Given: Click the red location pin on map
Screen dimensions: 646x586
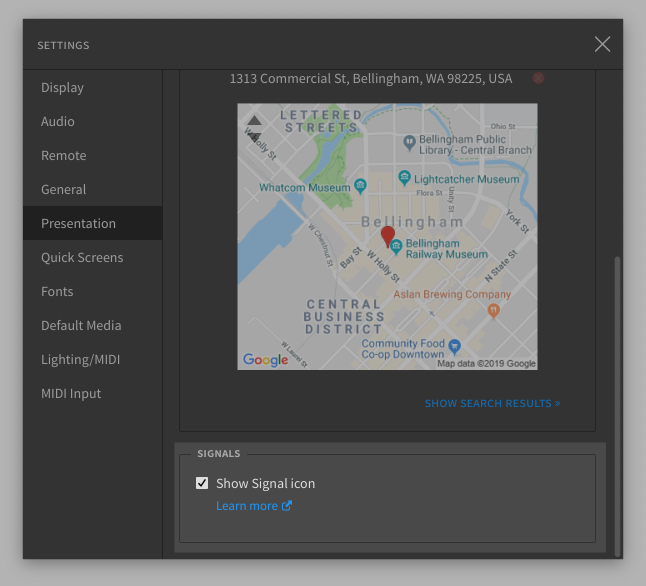Looking at the screenshot, I should coord(387,236).
